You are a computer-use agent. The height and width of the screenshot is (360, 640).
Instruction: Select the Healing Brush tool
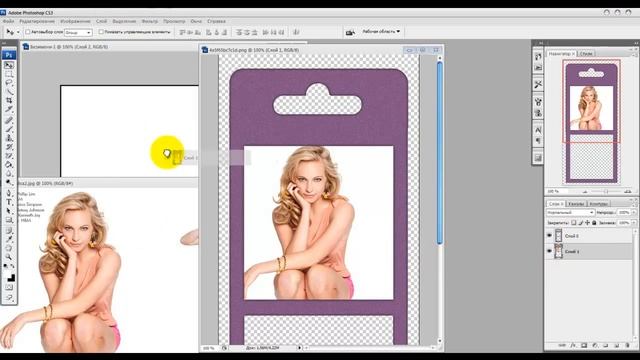point(9,120)
